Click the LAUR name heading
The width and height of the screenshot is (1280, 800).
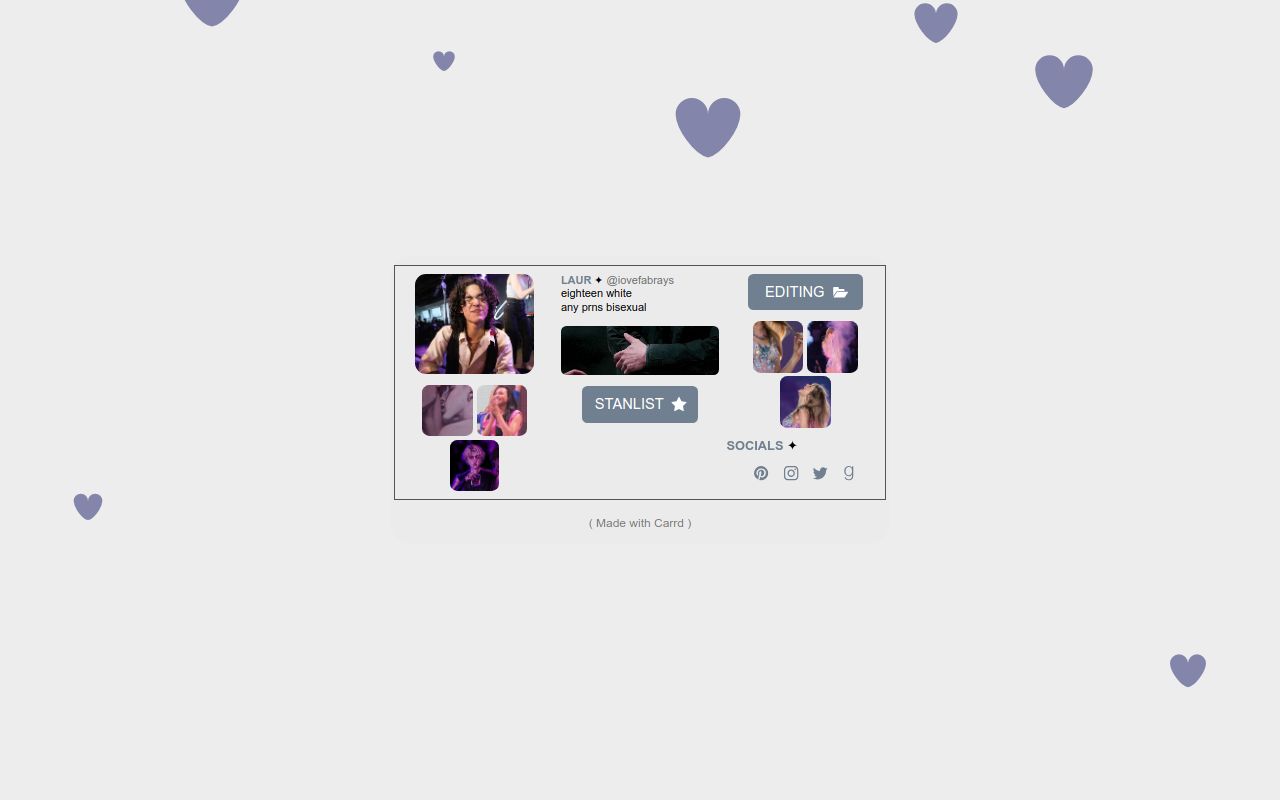576,280
